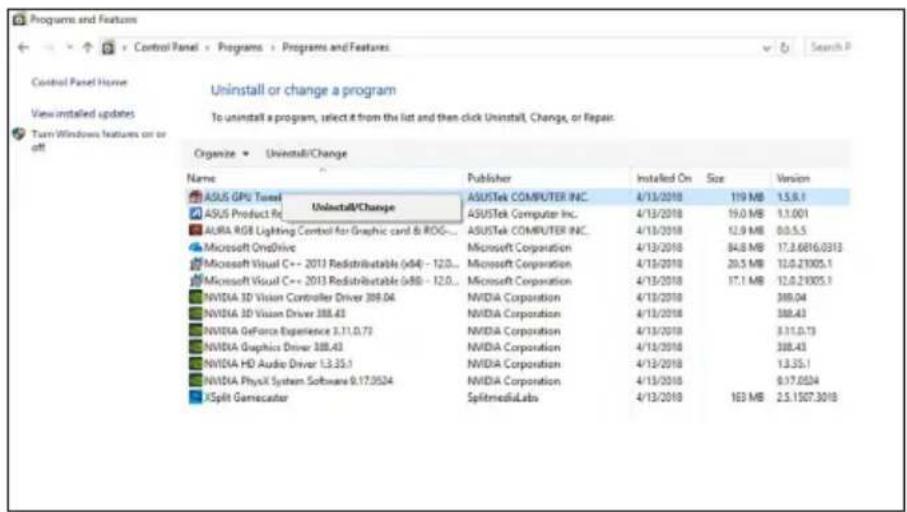Click the Search Programs input field
The height and width of the screenshot is (512, 907).
coord(828,47)
